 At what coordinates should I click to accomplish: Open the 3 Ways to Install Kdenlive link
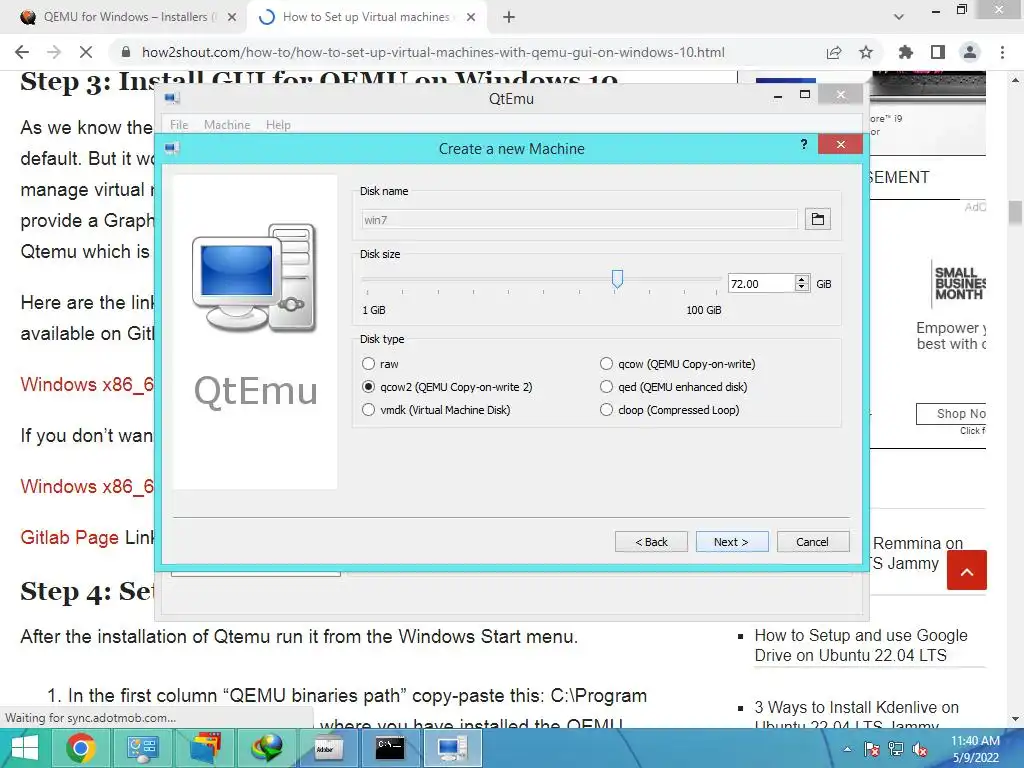pos(856,716)
